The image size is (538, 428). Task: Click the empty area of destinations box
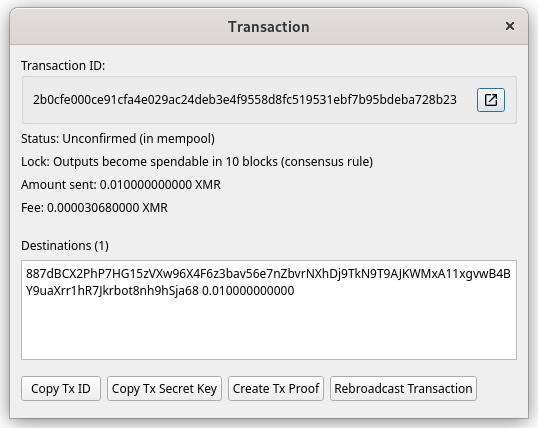coord(269,329)
